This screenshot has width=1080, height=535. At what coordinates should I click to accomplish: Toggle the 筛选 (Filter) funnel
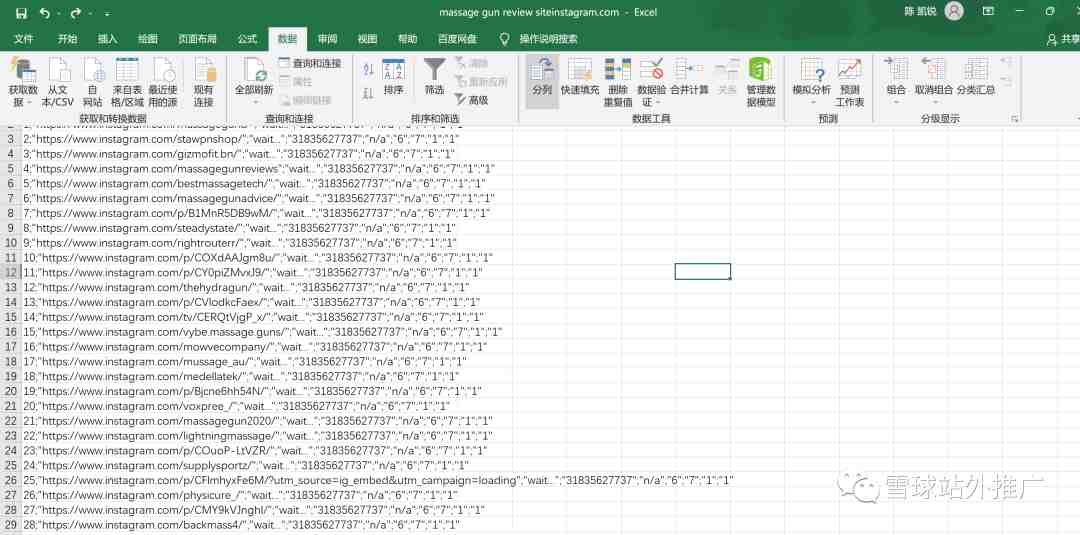click(434, 76)
